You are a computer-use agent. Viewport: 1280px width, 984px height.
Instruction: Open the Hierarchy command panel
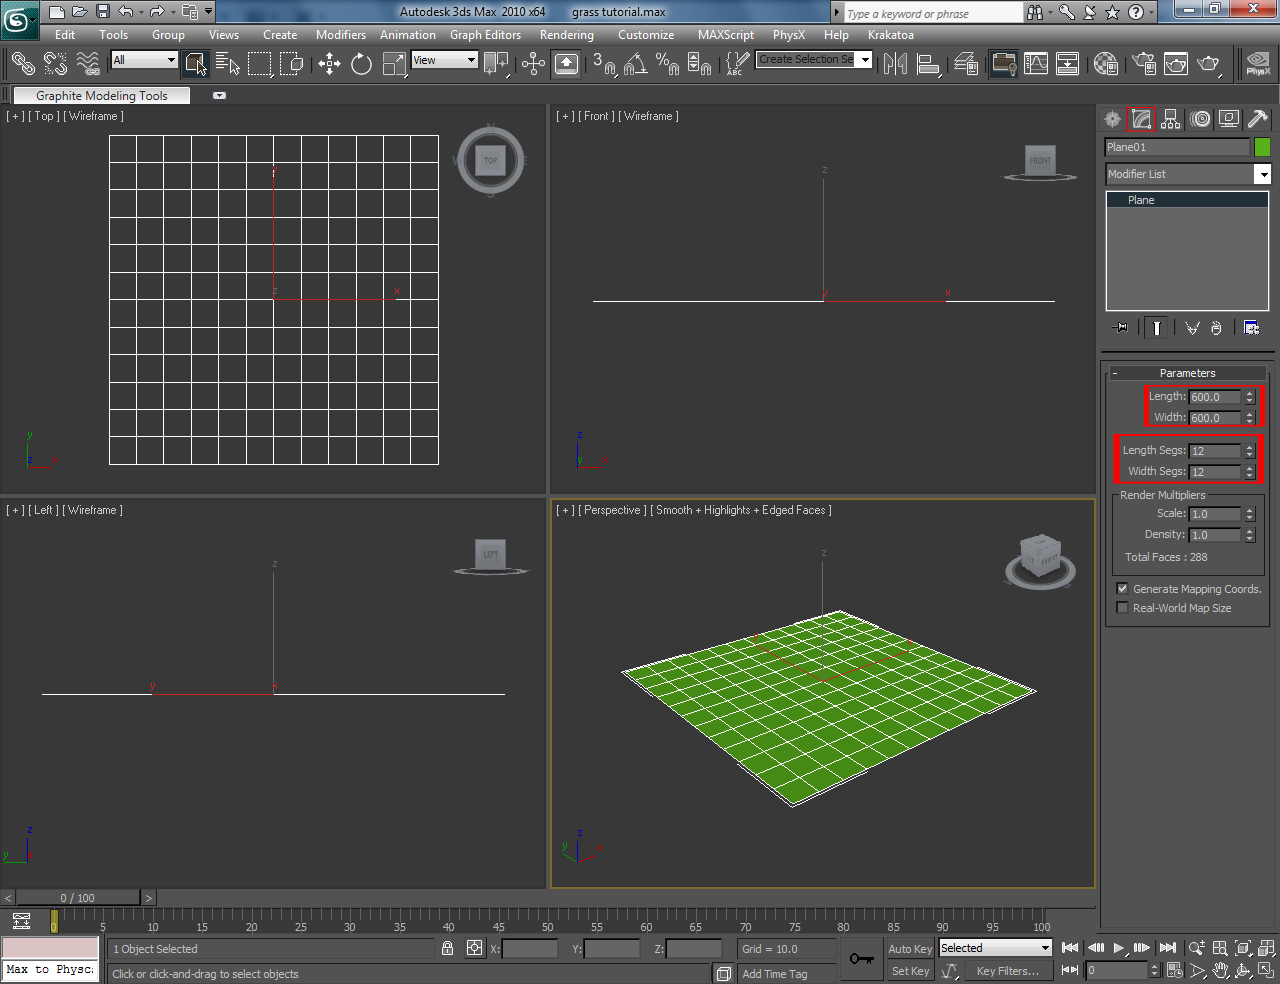click(1170, 119)
